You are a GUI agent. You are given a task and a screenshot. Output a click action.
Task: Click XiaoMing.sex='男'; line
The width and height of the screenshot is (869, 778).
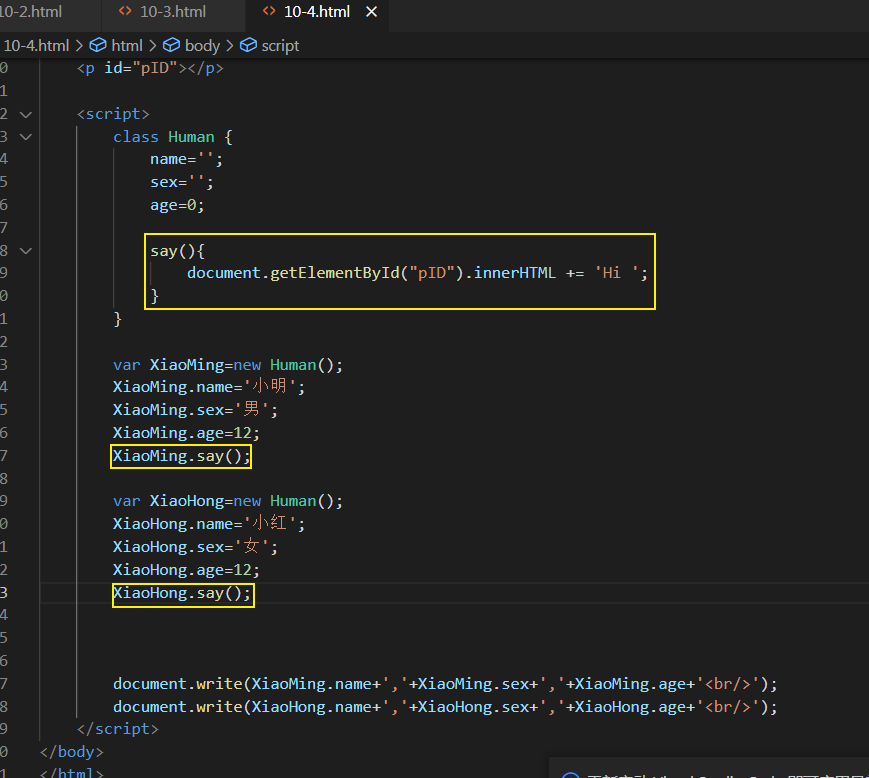(x=196, y=410)
